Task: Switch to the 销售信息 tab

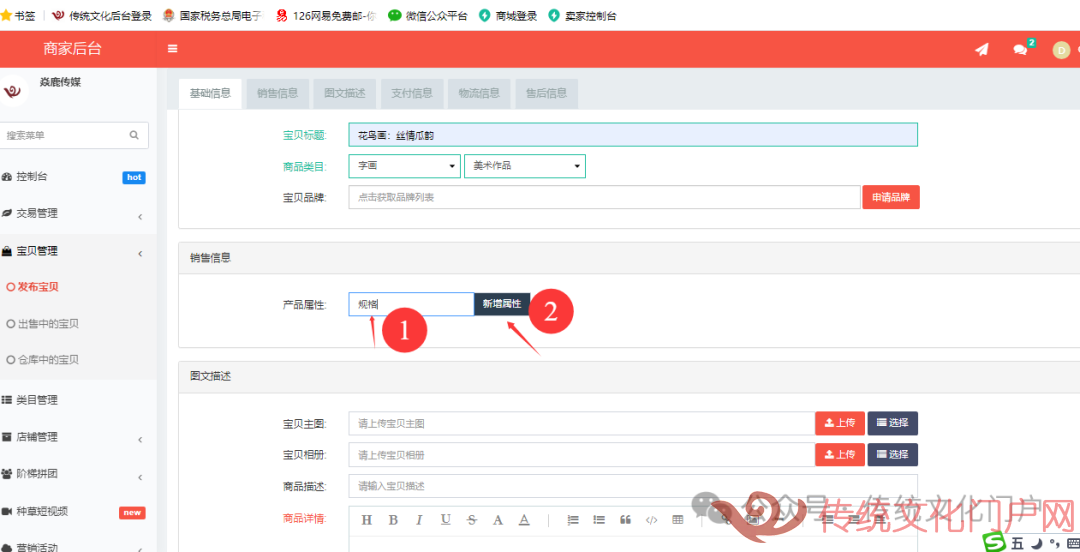Action: coord(278,94)
